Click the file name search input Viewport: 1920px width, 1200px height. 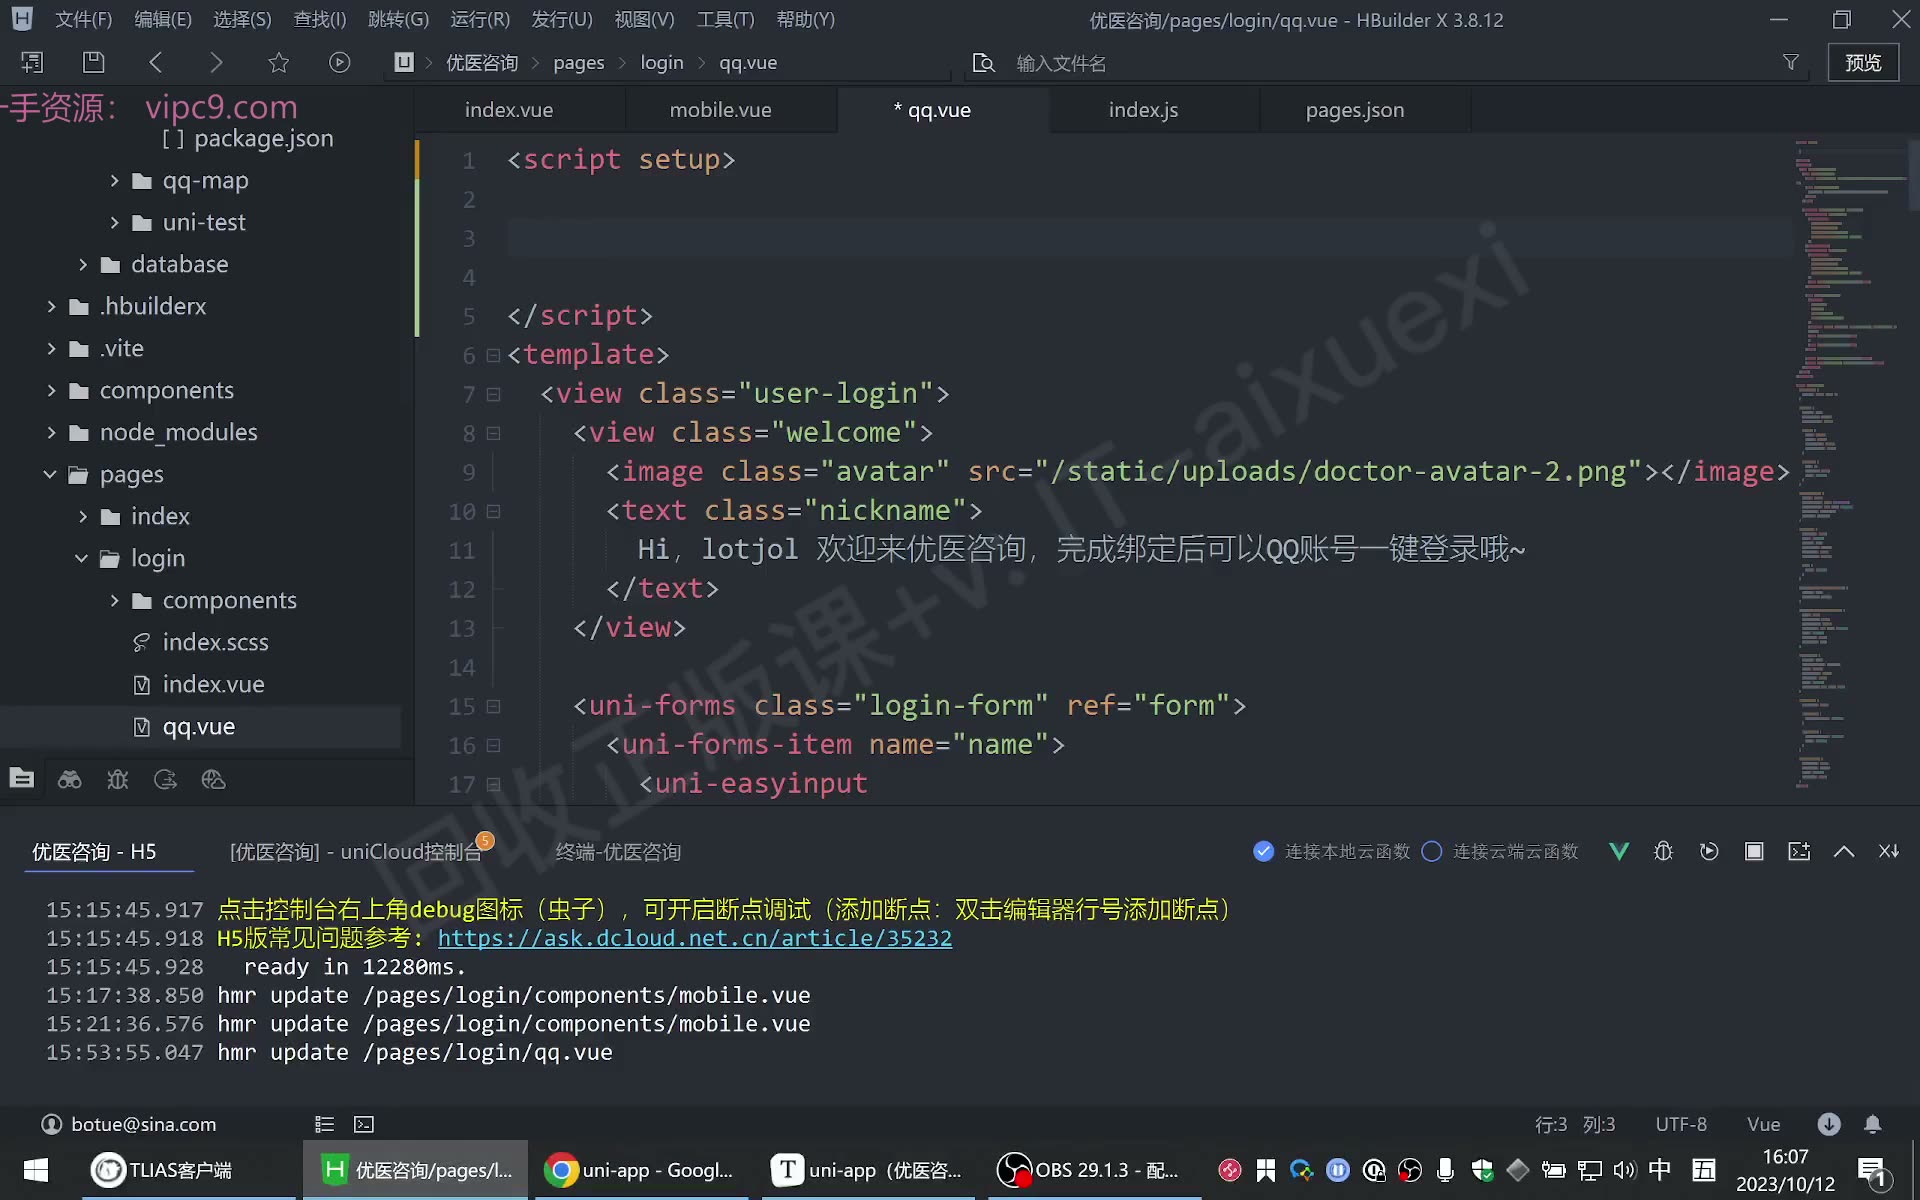coord(1390,63)
